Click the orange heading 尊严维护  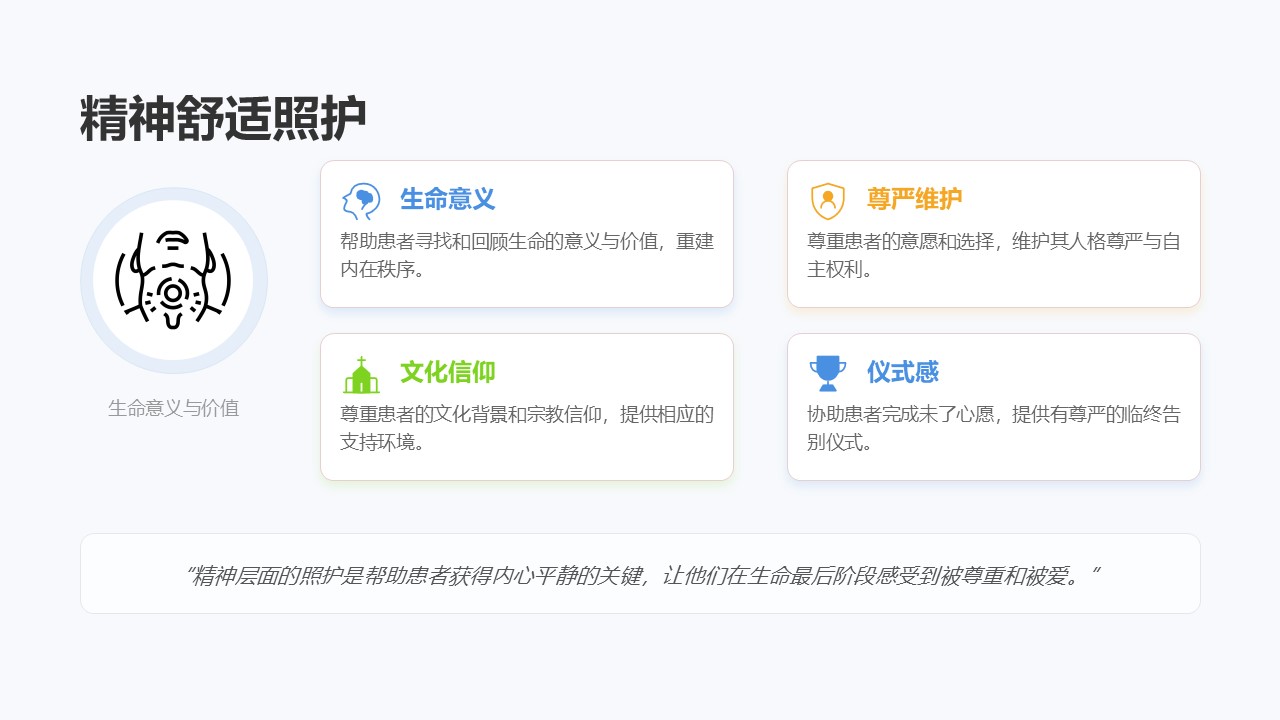click(x=914, y=199)
